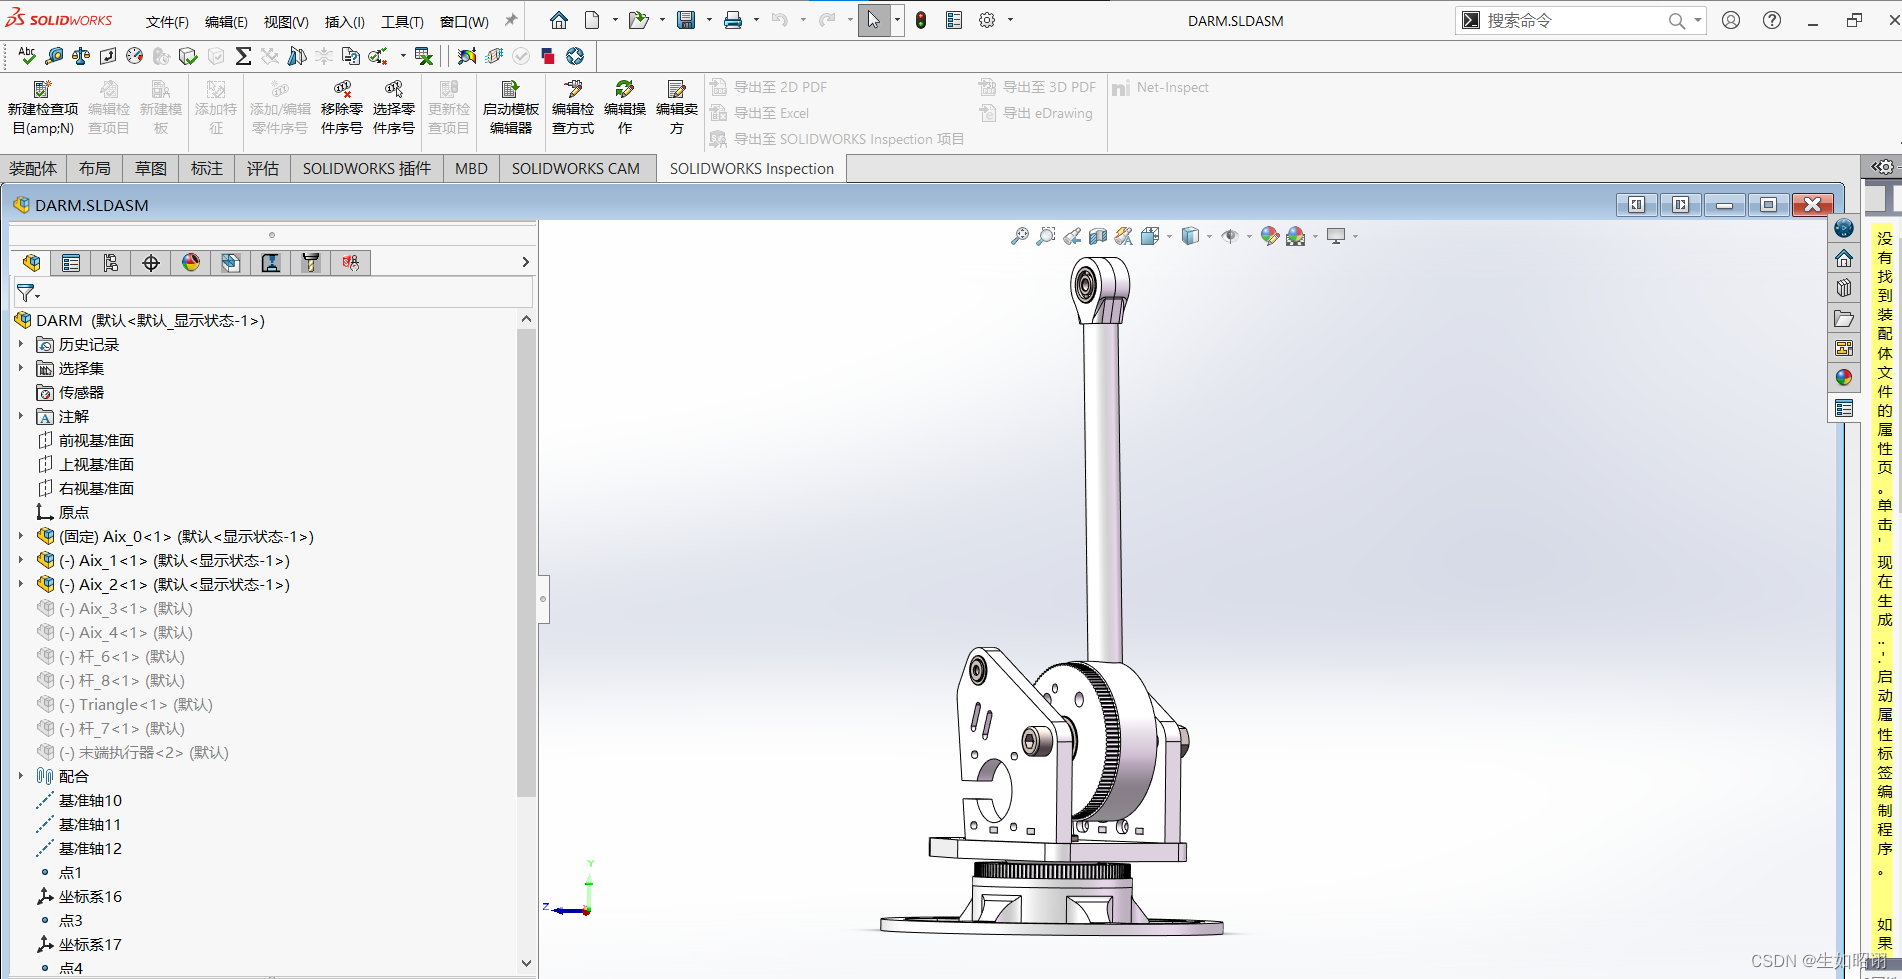Expand the (固定) Aix_0<1> component

pyautogui.click(x=21, y=536)
